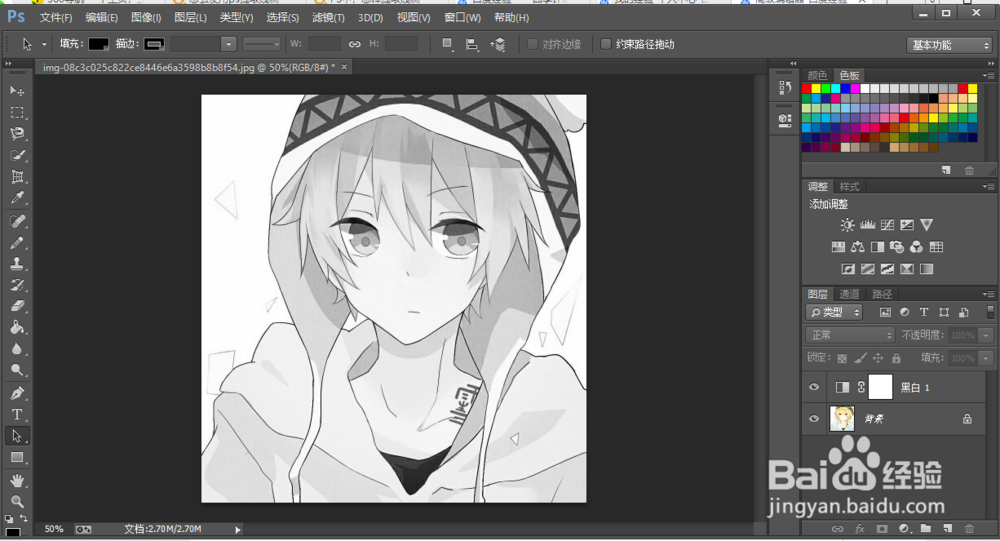Open the stroke line style dropdown
This screenshot has width=1000, height=541.
click(x=261, y=44)
